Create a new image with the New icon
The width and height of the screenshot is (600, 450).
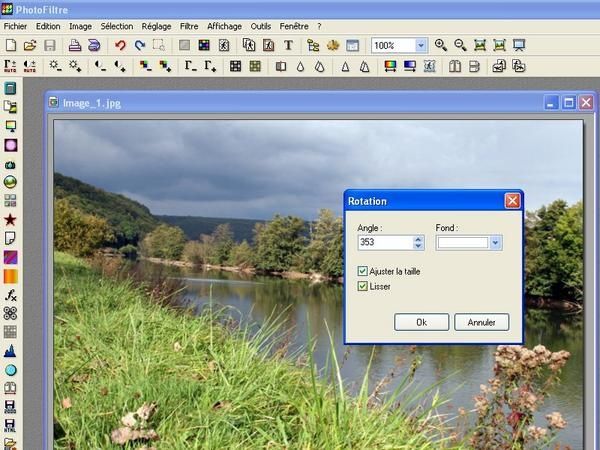(11, 45)
